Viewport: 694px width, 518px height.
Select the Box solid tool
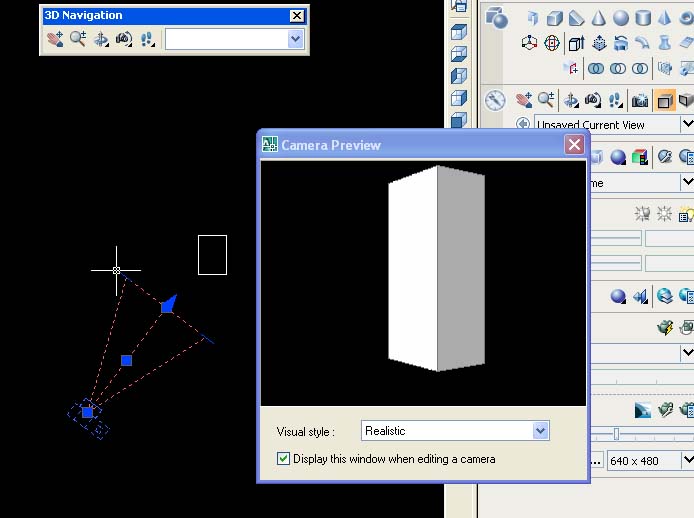pyautogui.click(x=555, y=18)
